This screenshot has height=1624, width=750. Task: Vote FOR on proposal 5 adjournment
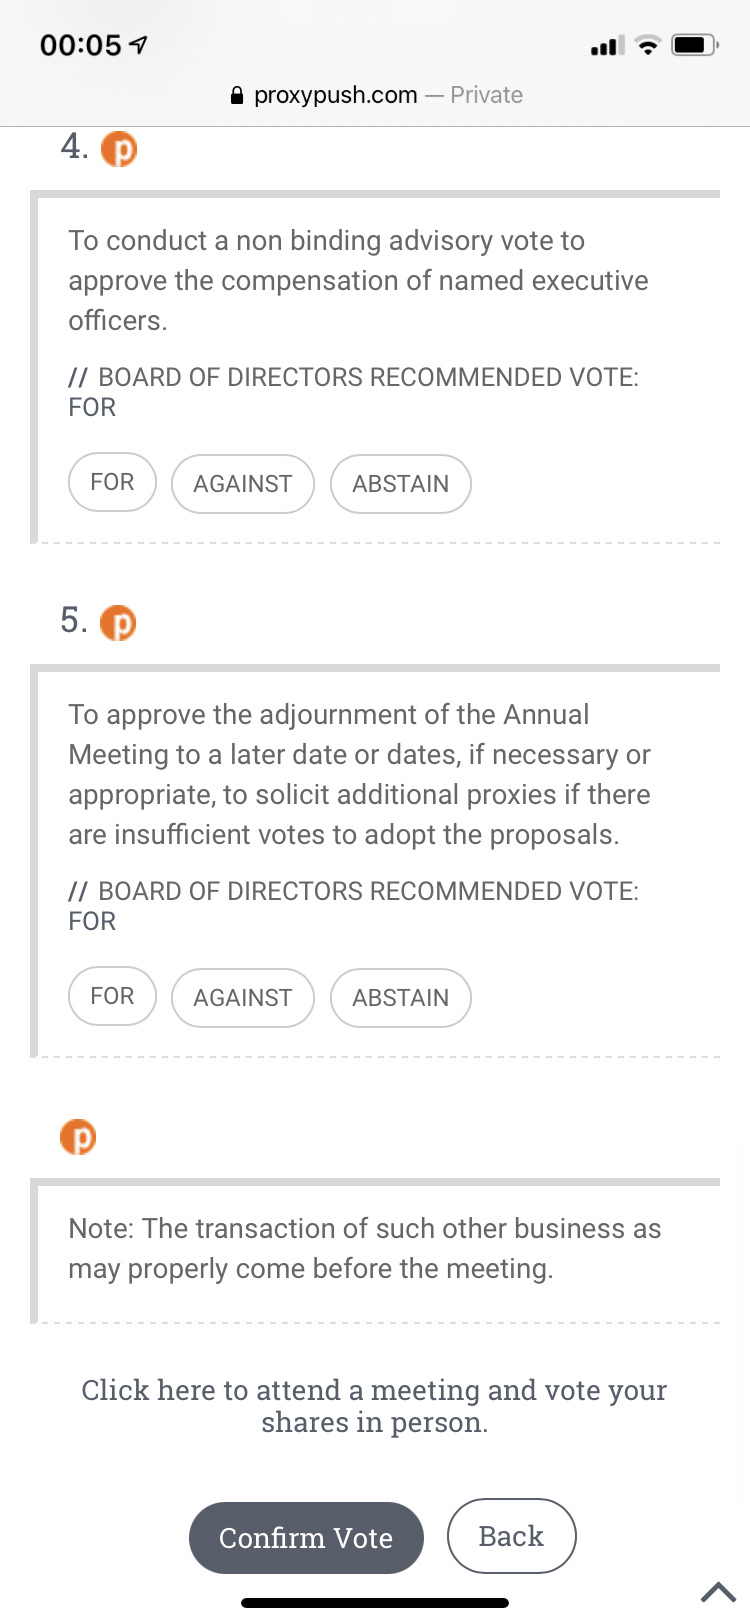click(112, 996)
